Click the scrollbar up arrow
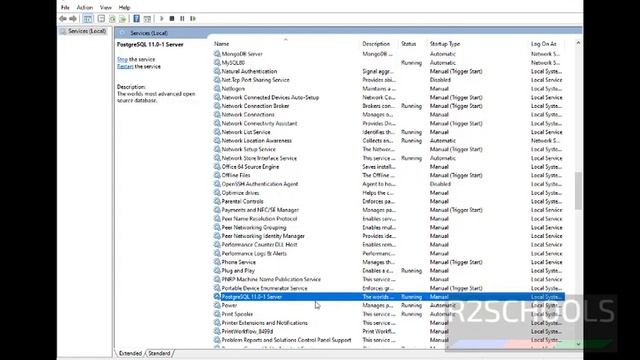 [x=578, y=43]
